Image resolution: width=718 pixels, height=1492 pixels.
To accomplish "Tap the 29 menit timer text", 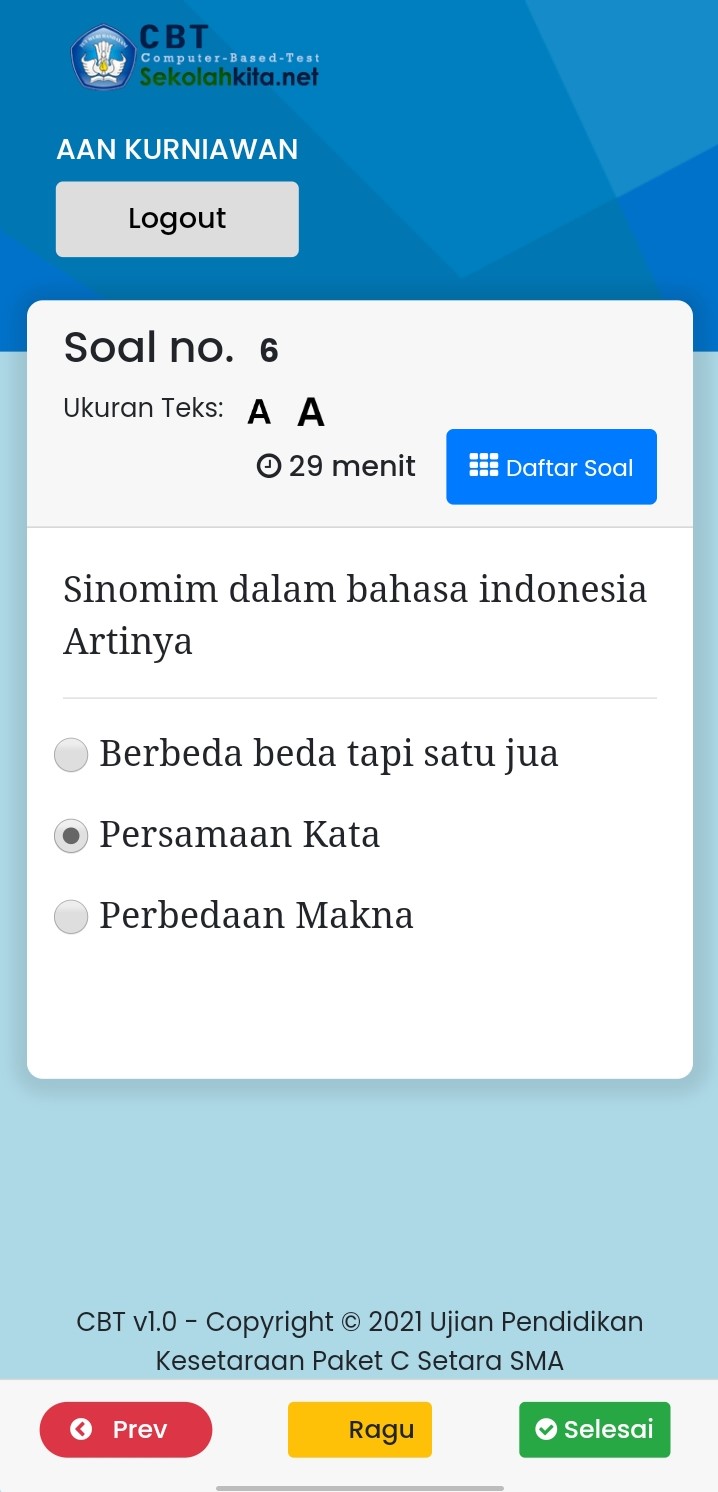I will pyautogui.click(x=351, y=466).
